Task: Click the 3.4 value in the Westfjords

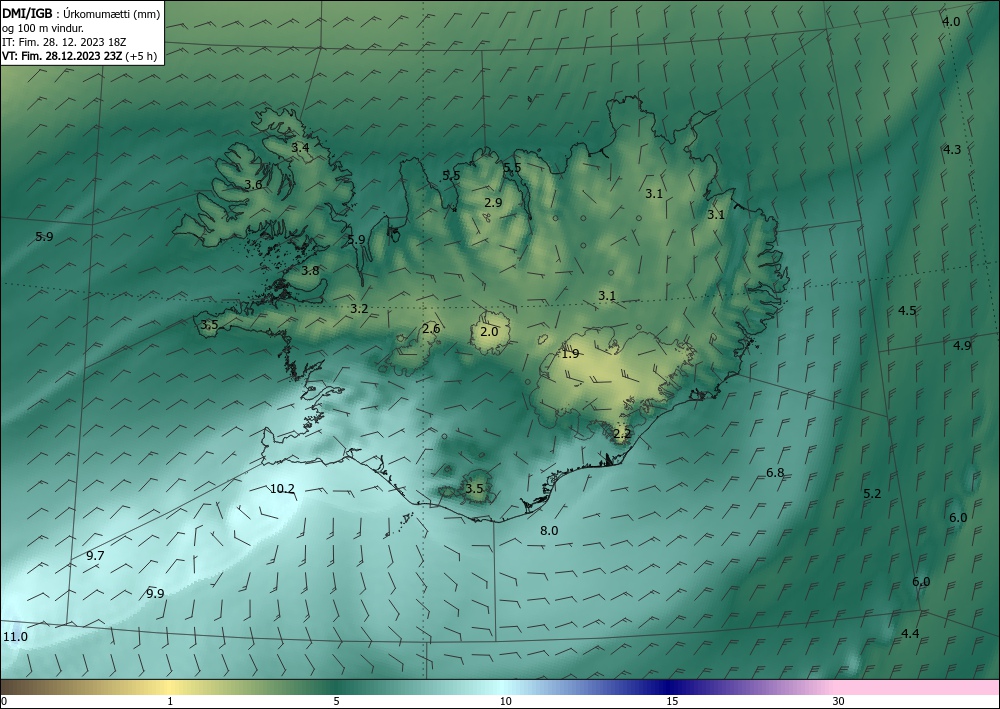Action: pos(300,147)
